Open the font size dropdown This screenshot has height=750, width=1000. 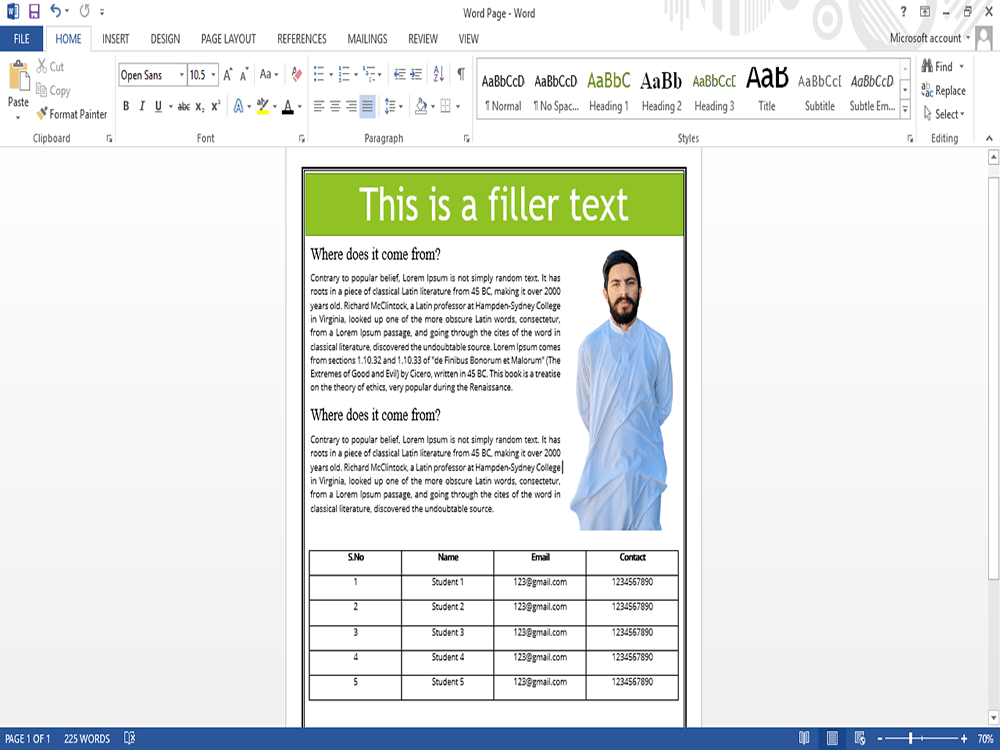[x=214, y=75]
